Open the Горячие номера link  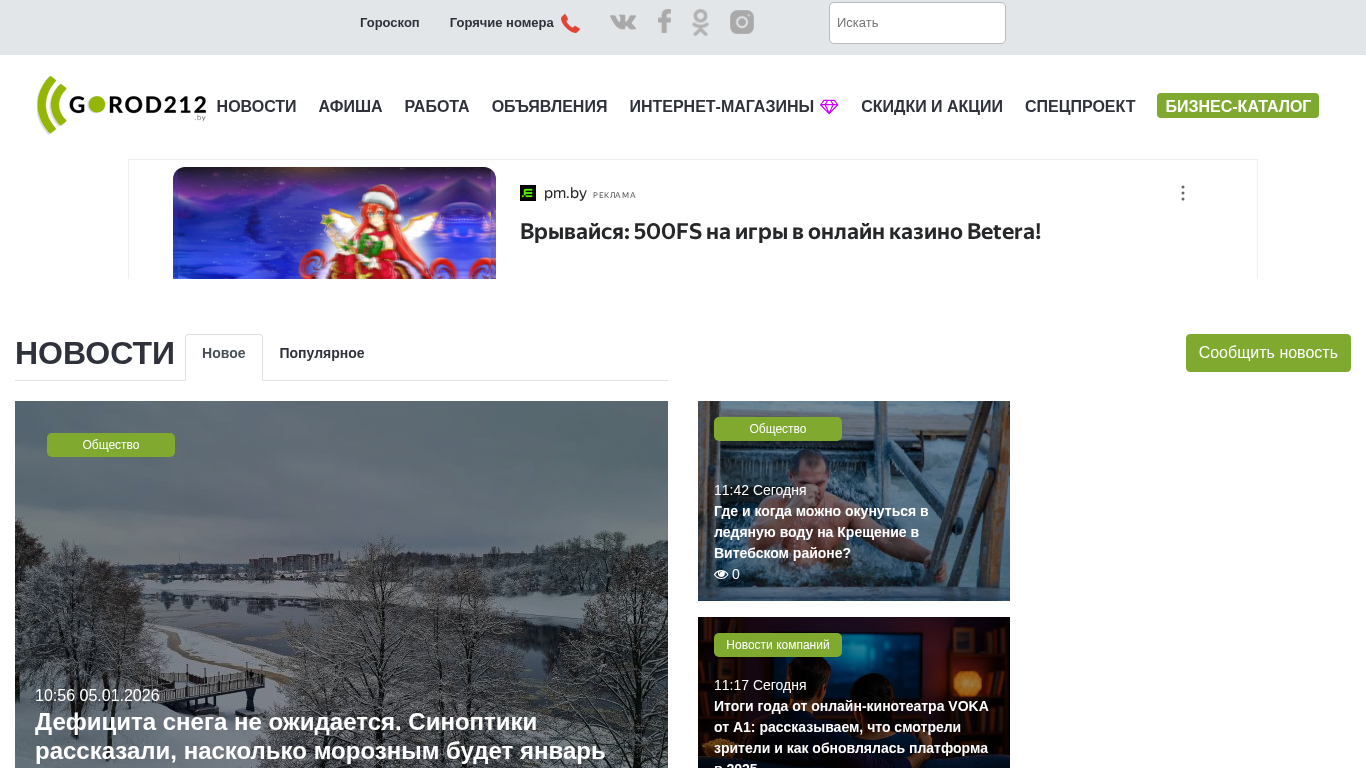(x=502, y=23)
